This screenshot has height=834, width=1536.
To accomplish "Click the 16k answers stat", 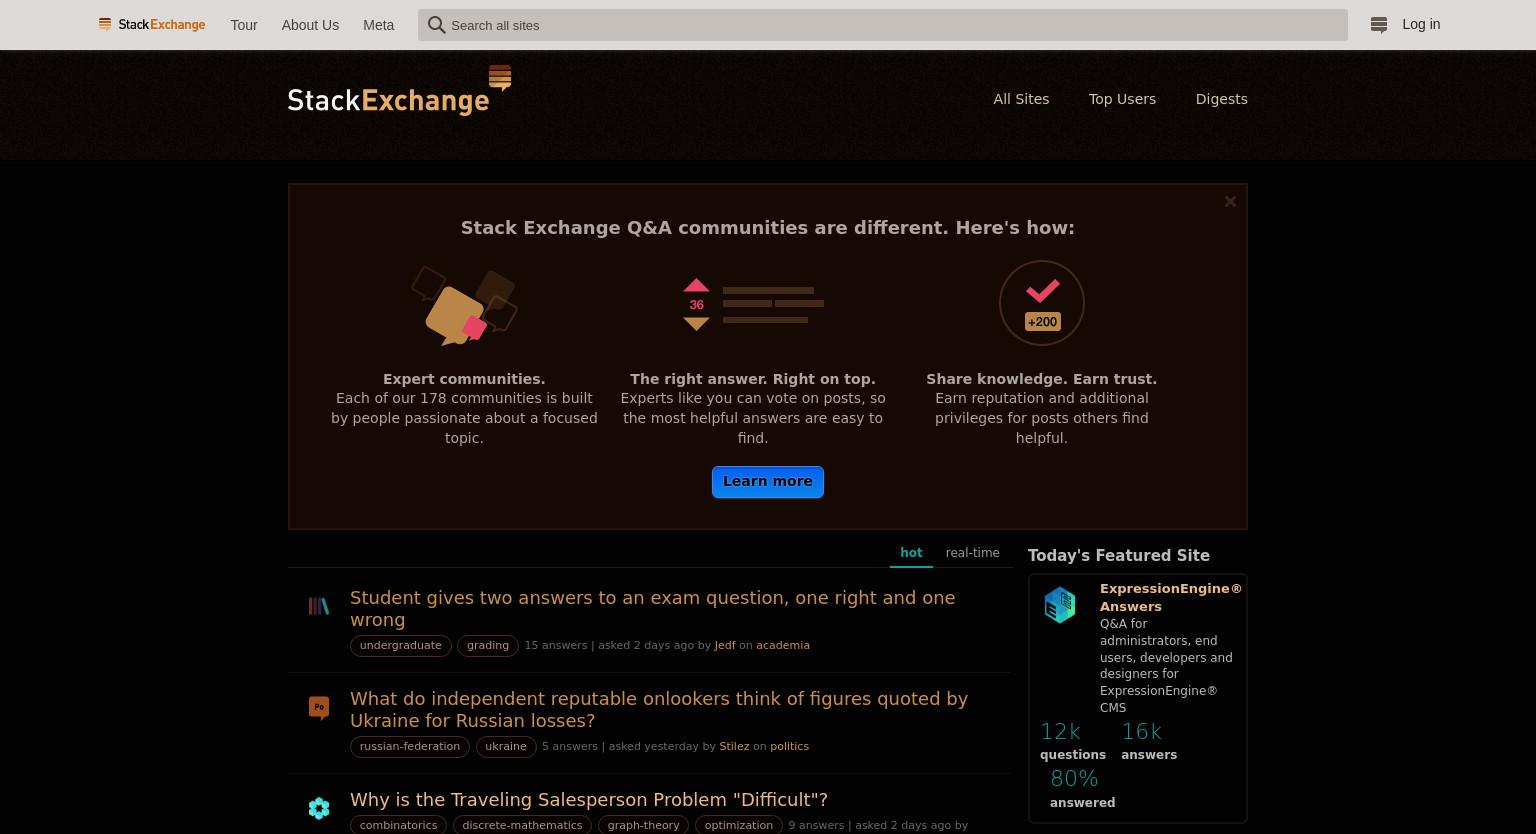I will tap(1149, 741).
